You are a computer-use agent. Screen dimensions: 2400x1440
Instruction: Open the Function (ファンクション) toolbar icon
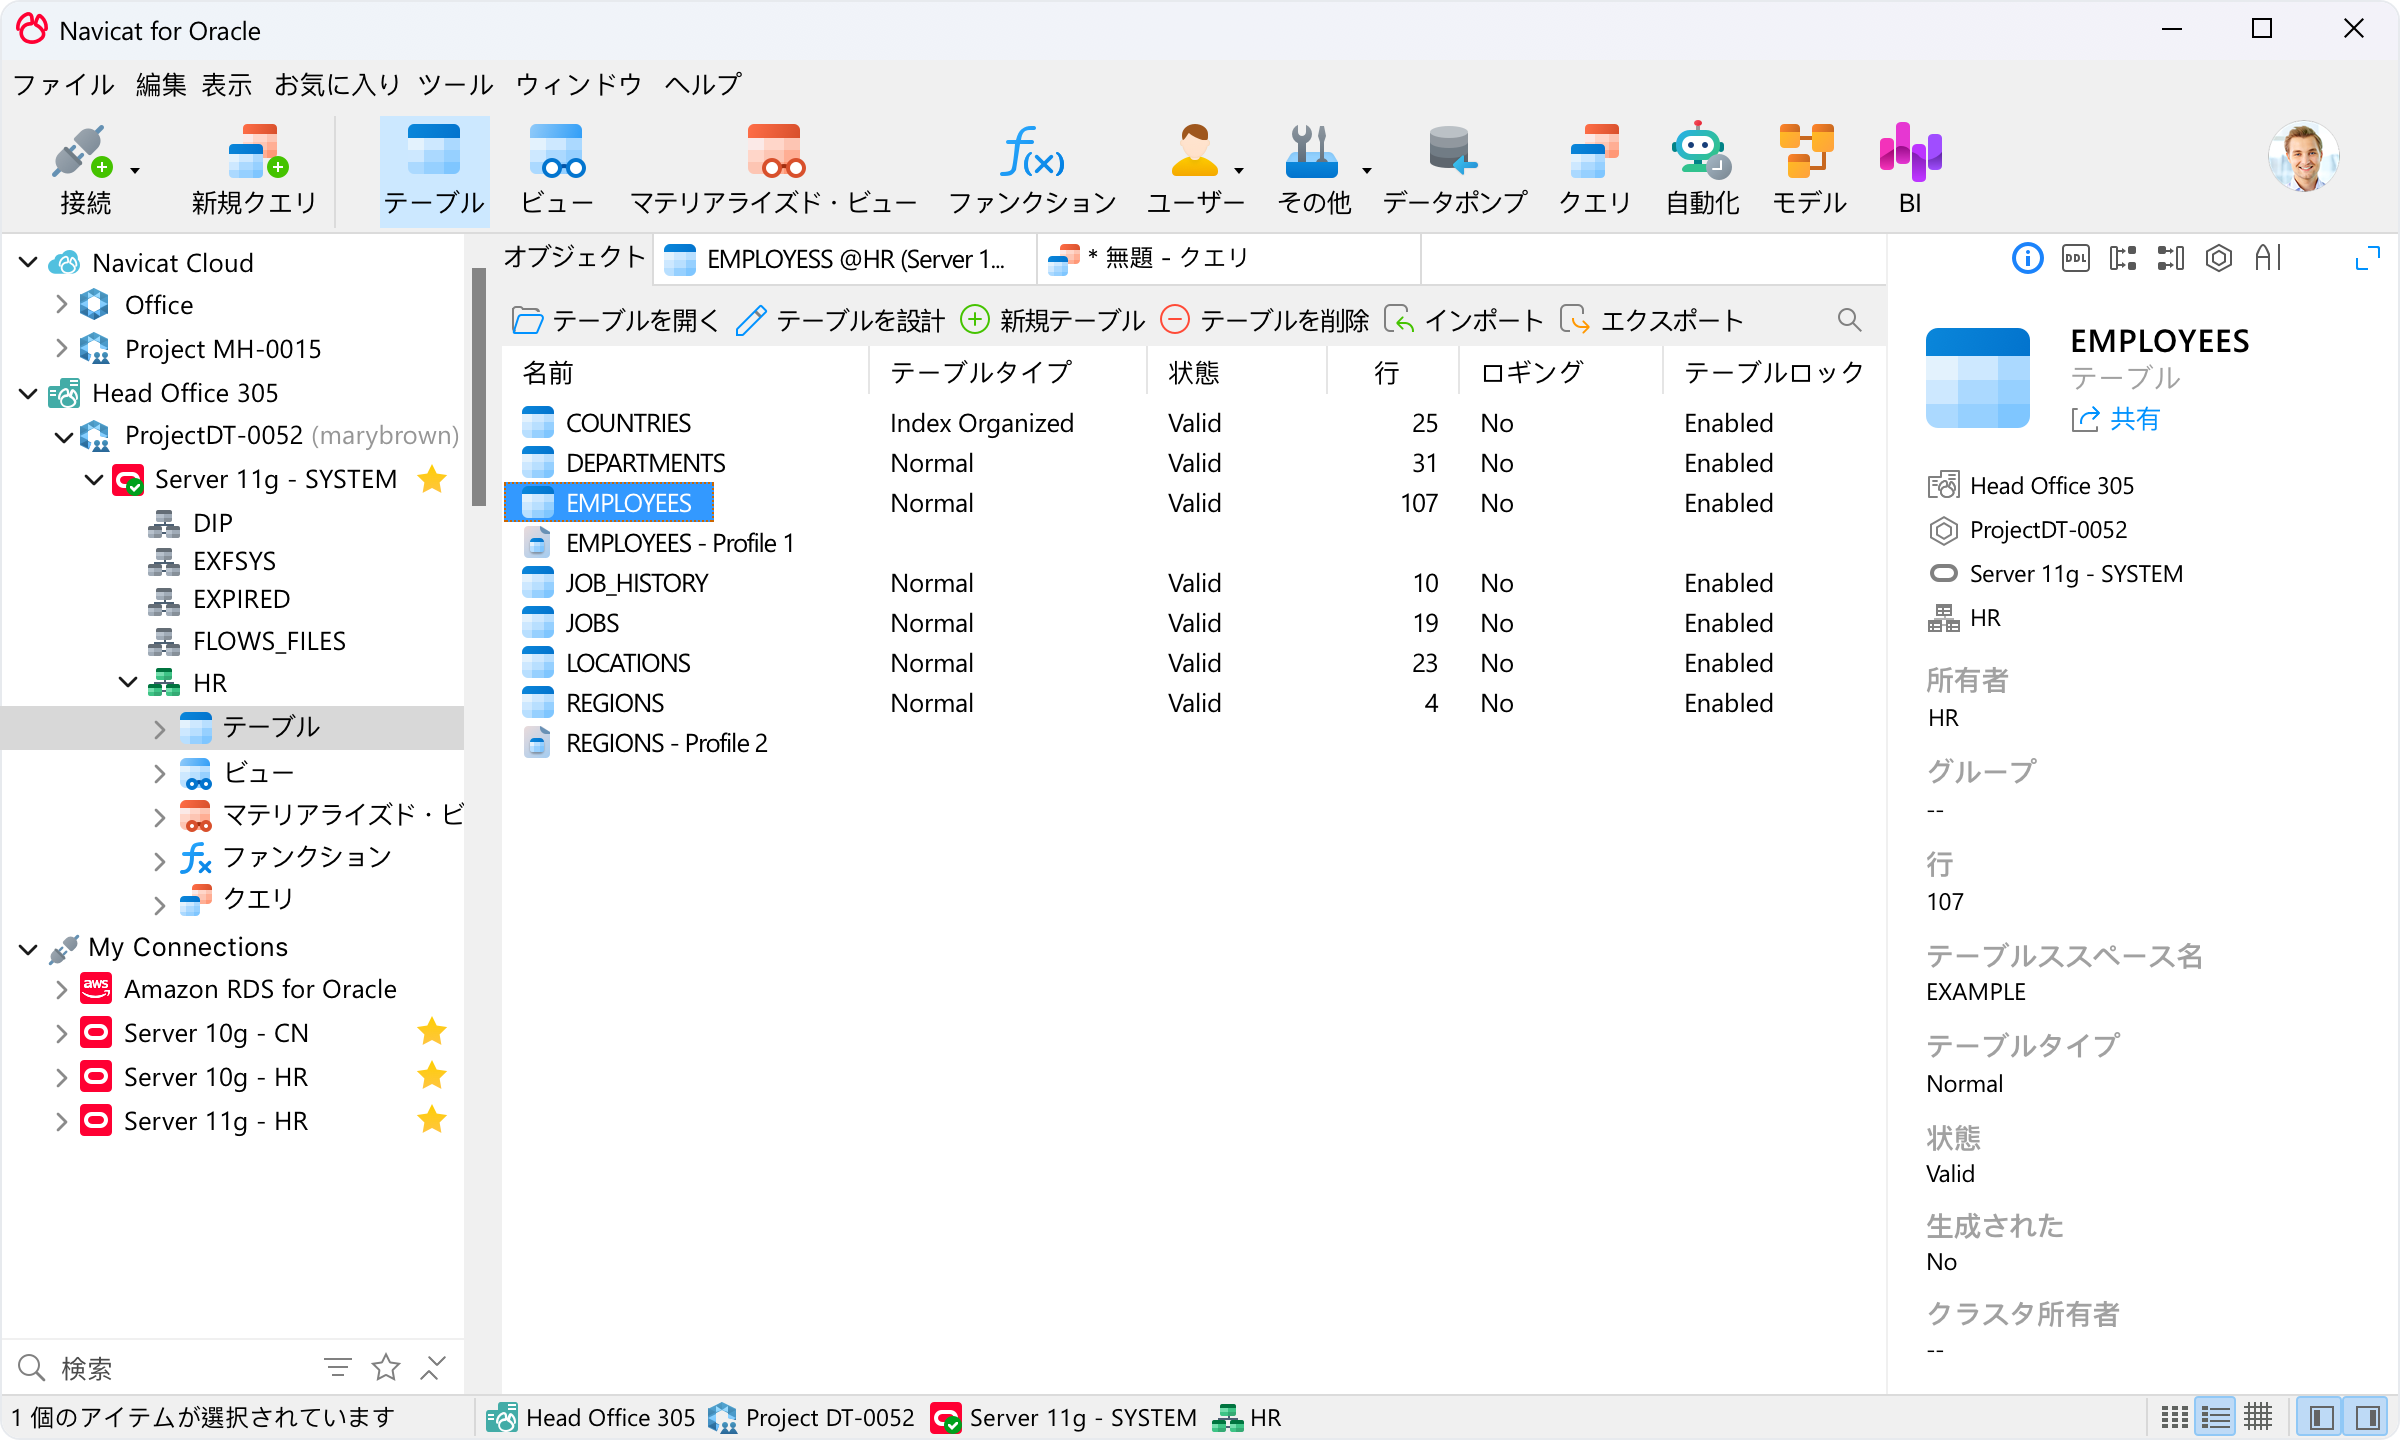(1032, 170)
